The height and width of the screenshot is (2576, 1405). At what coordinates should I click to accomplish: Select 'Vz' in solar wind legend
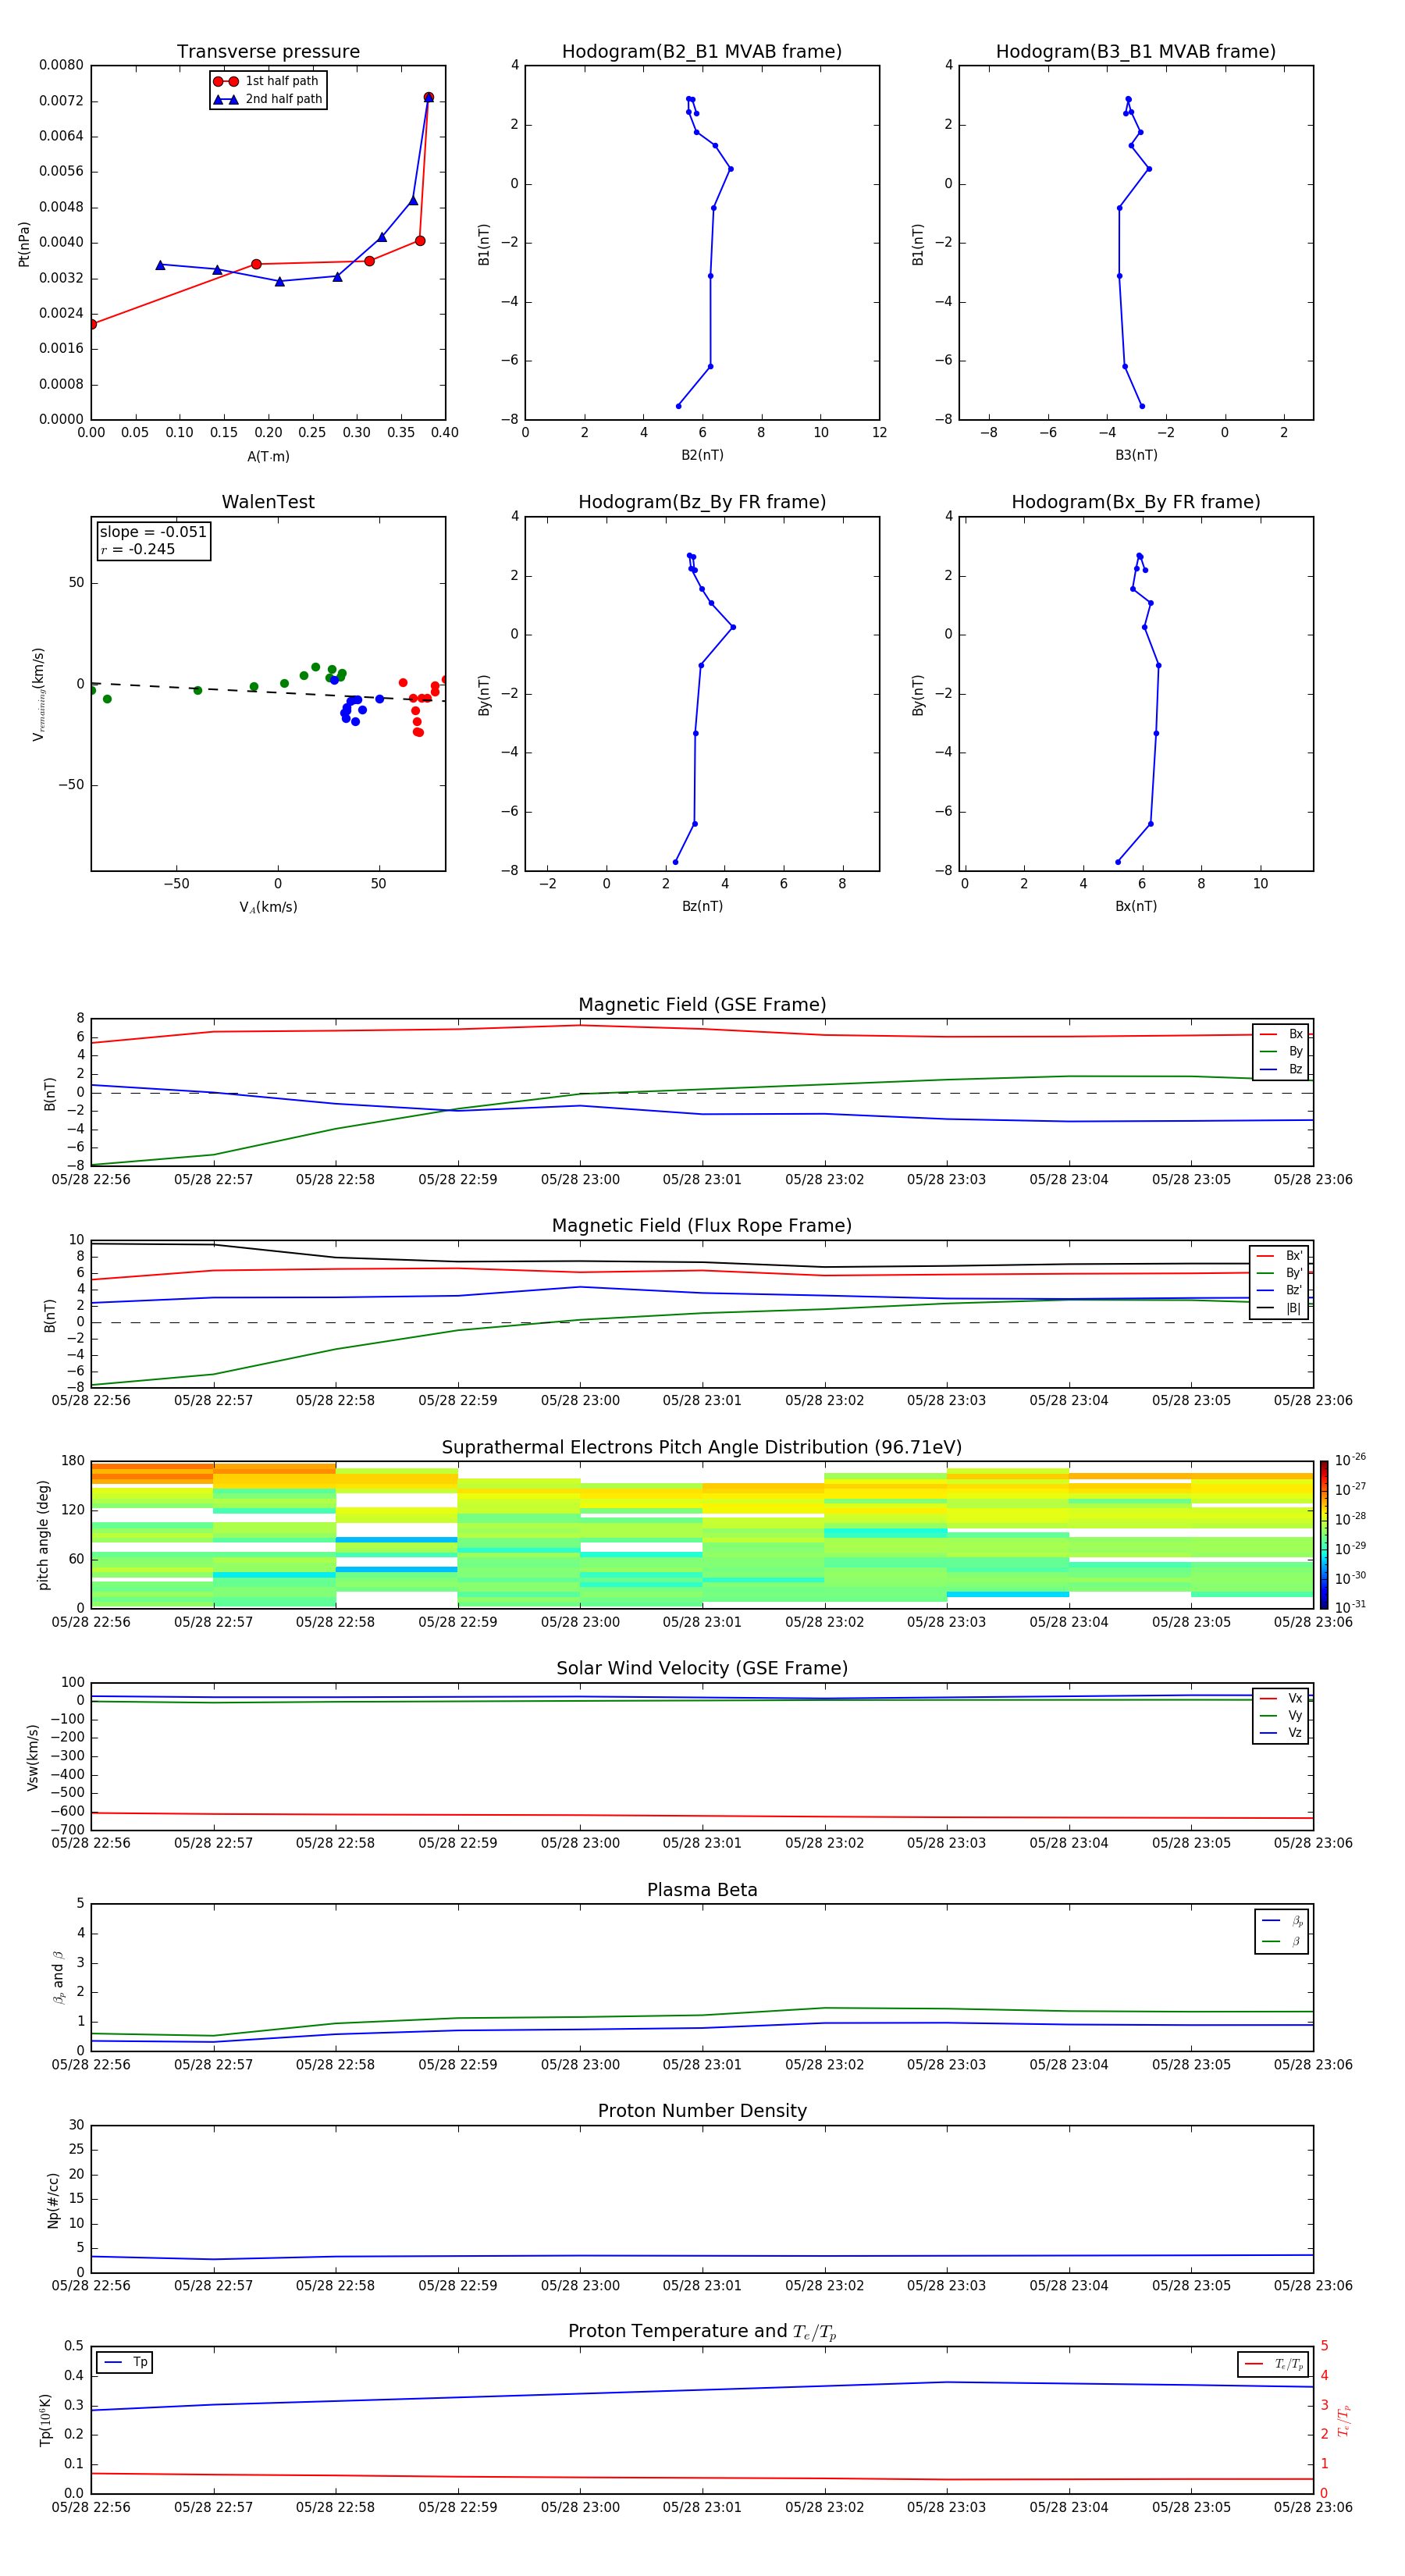pos(1281,1732)
